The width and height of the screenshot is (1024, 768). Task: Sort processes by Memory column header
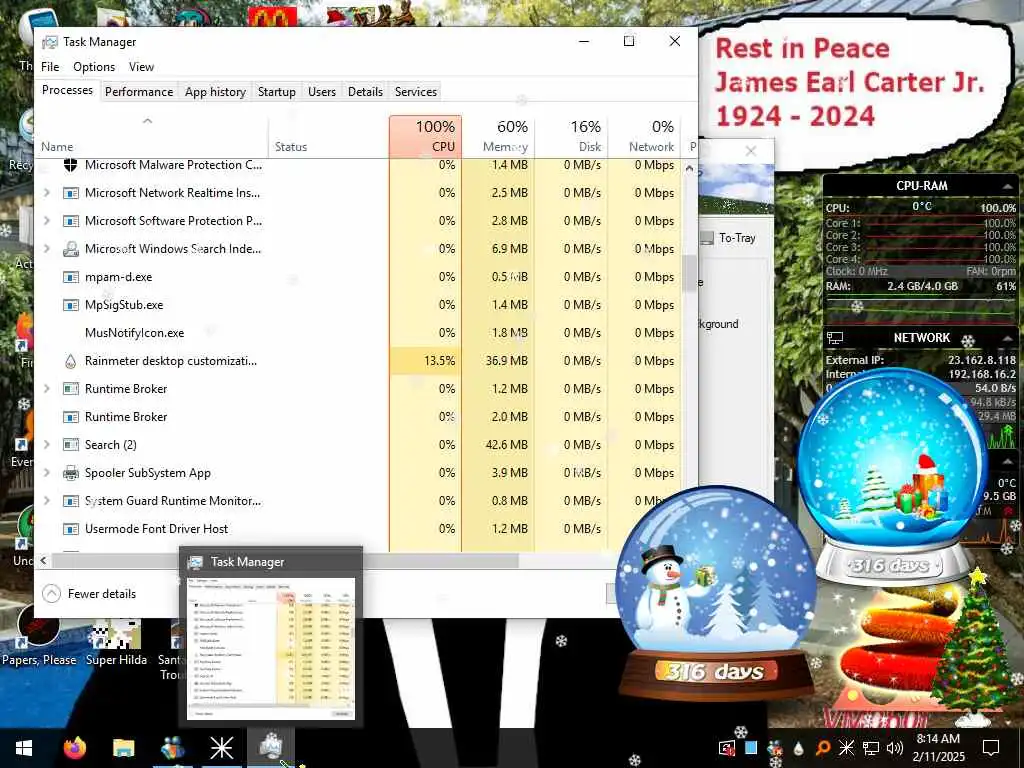tap(498, 136)
